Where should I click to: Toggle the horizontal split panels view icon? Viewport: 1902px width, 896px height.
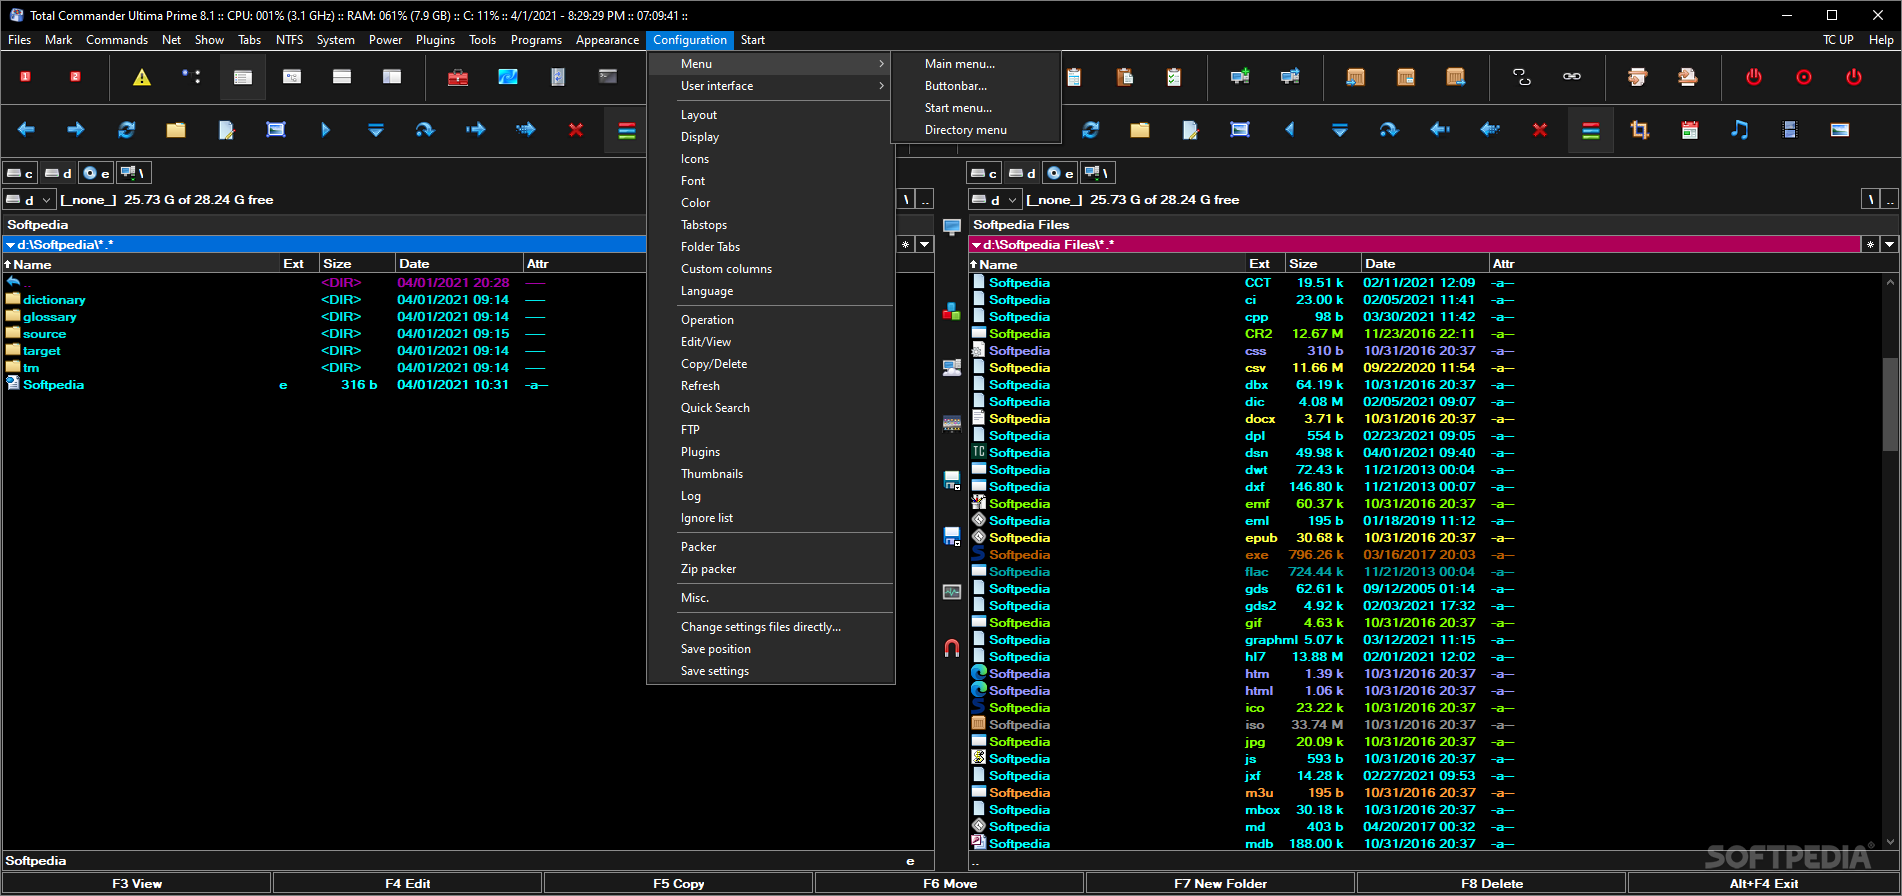[342, 77]
